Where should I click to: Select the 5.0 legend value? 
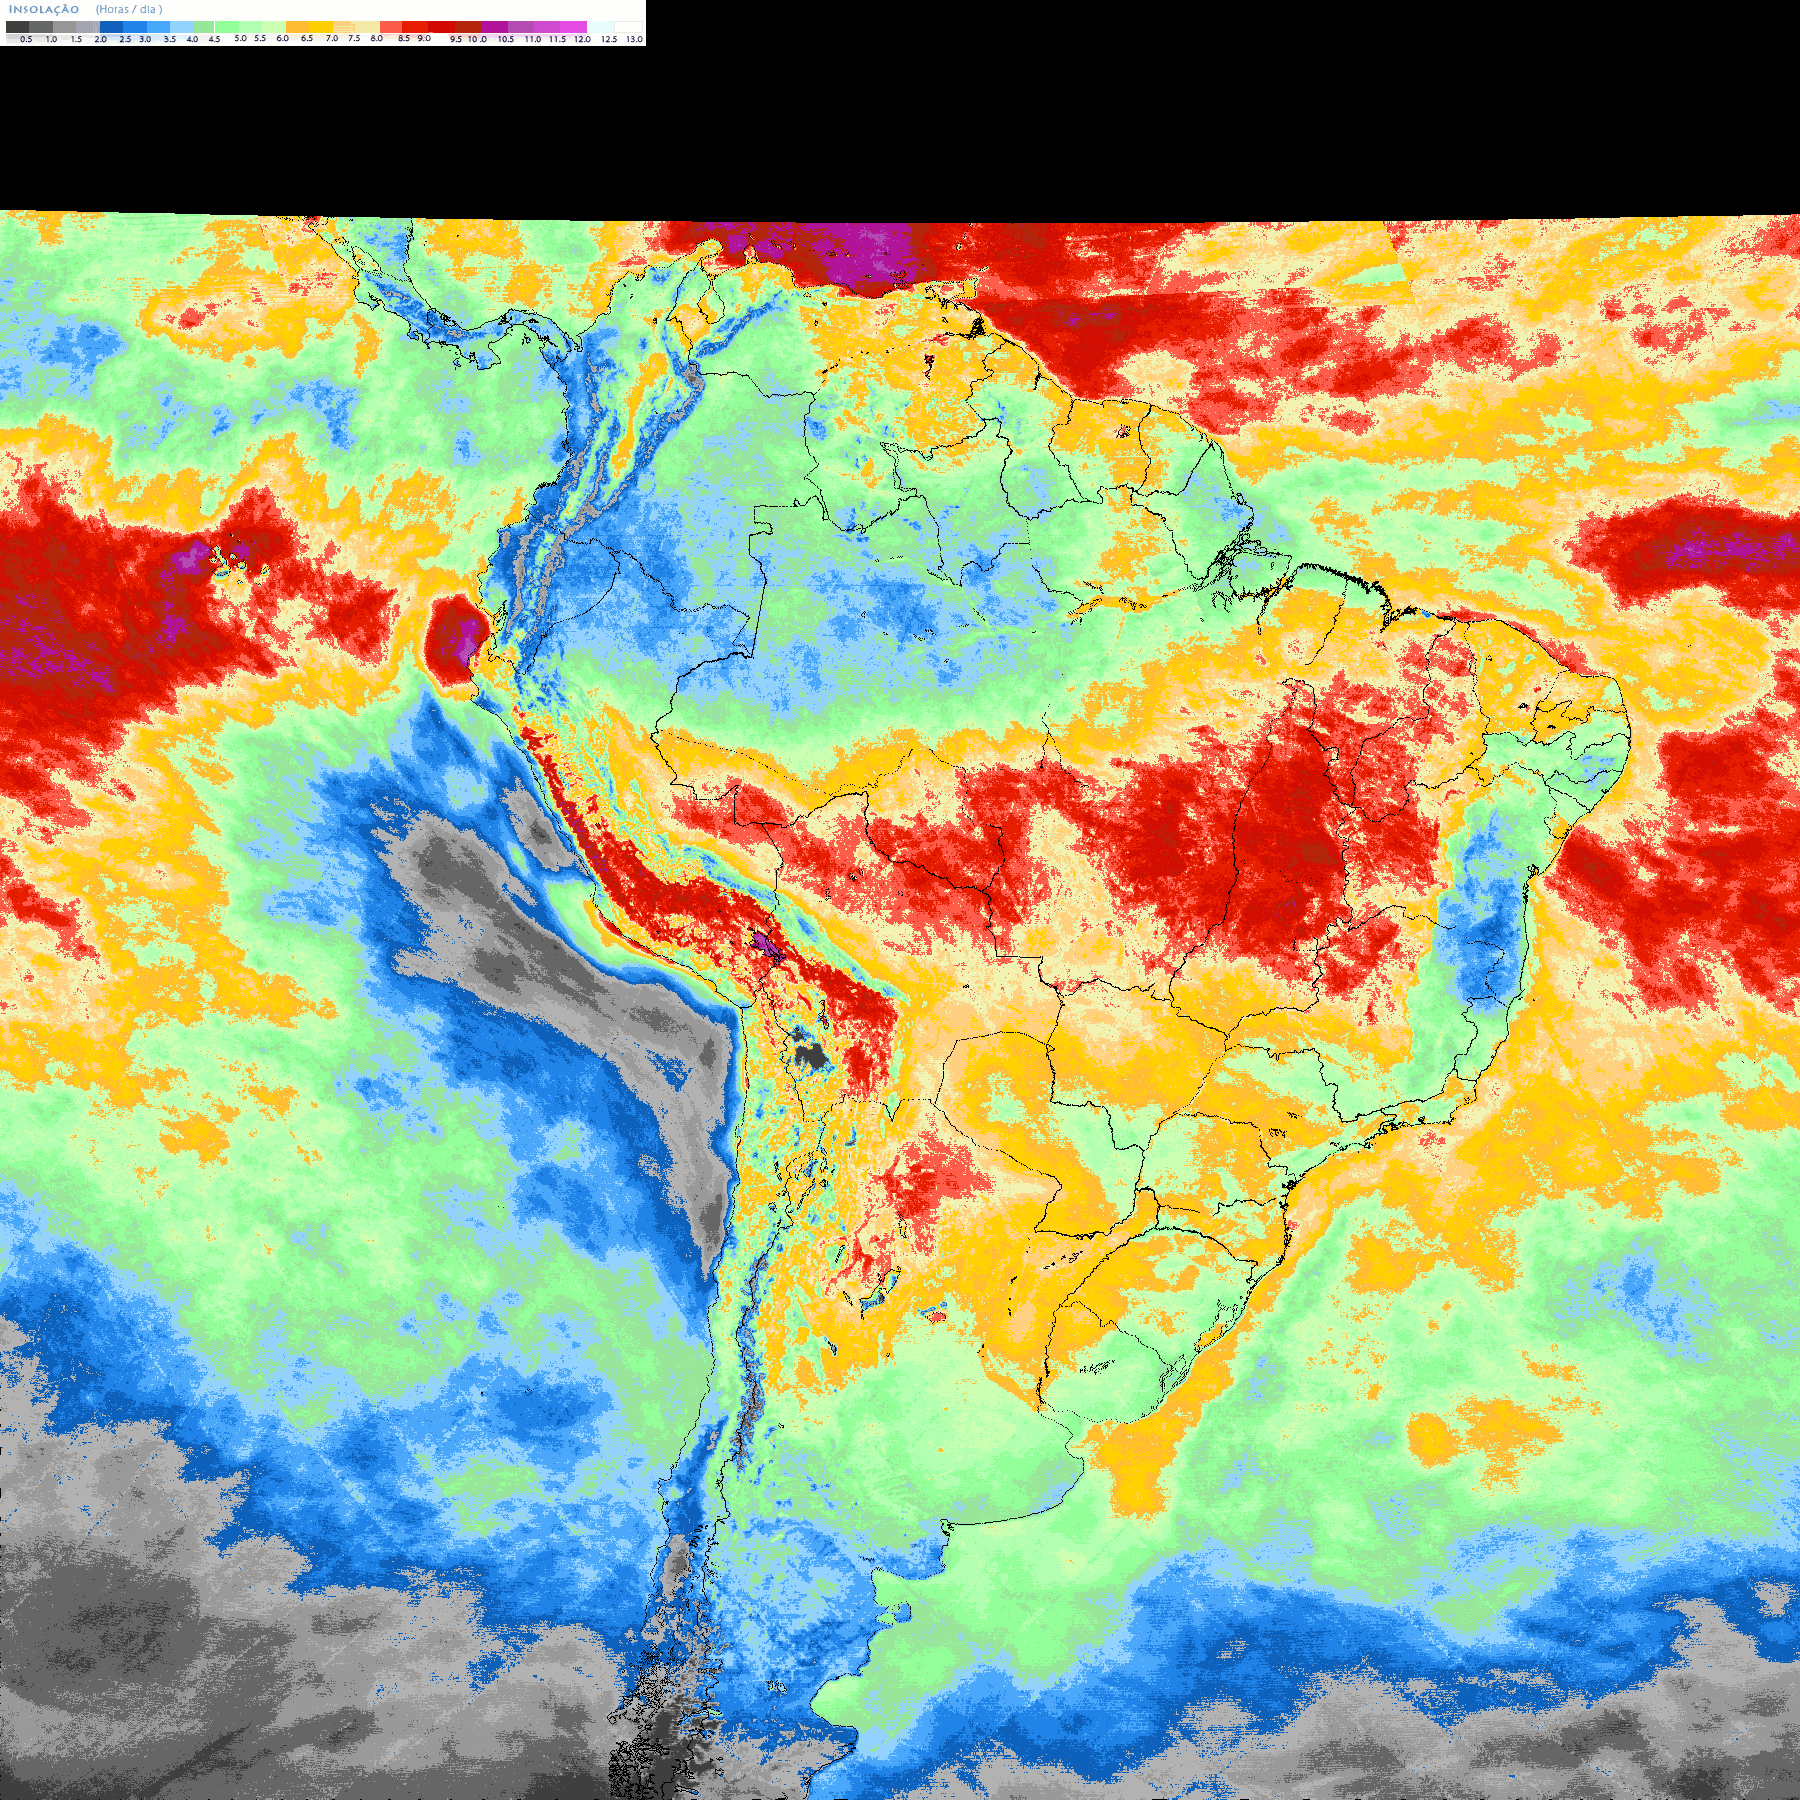point(240,38)
